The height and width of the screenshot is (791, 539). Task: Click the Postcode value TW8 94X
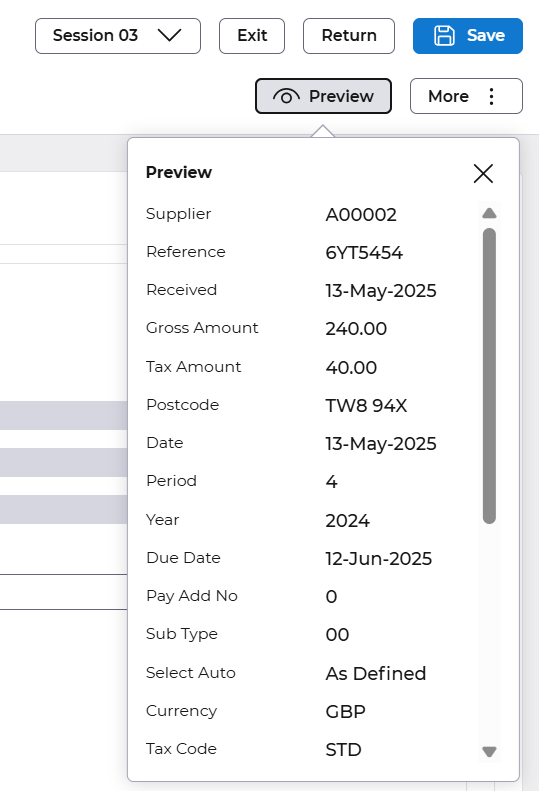(366, 406)
